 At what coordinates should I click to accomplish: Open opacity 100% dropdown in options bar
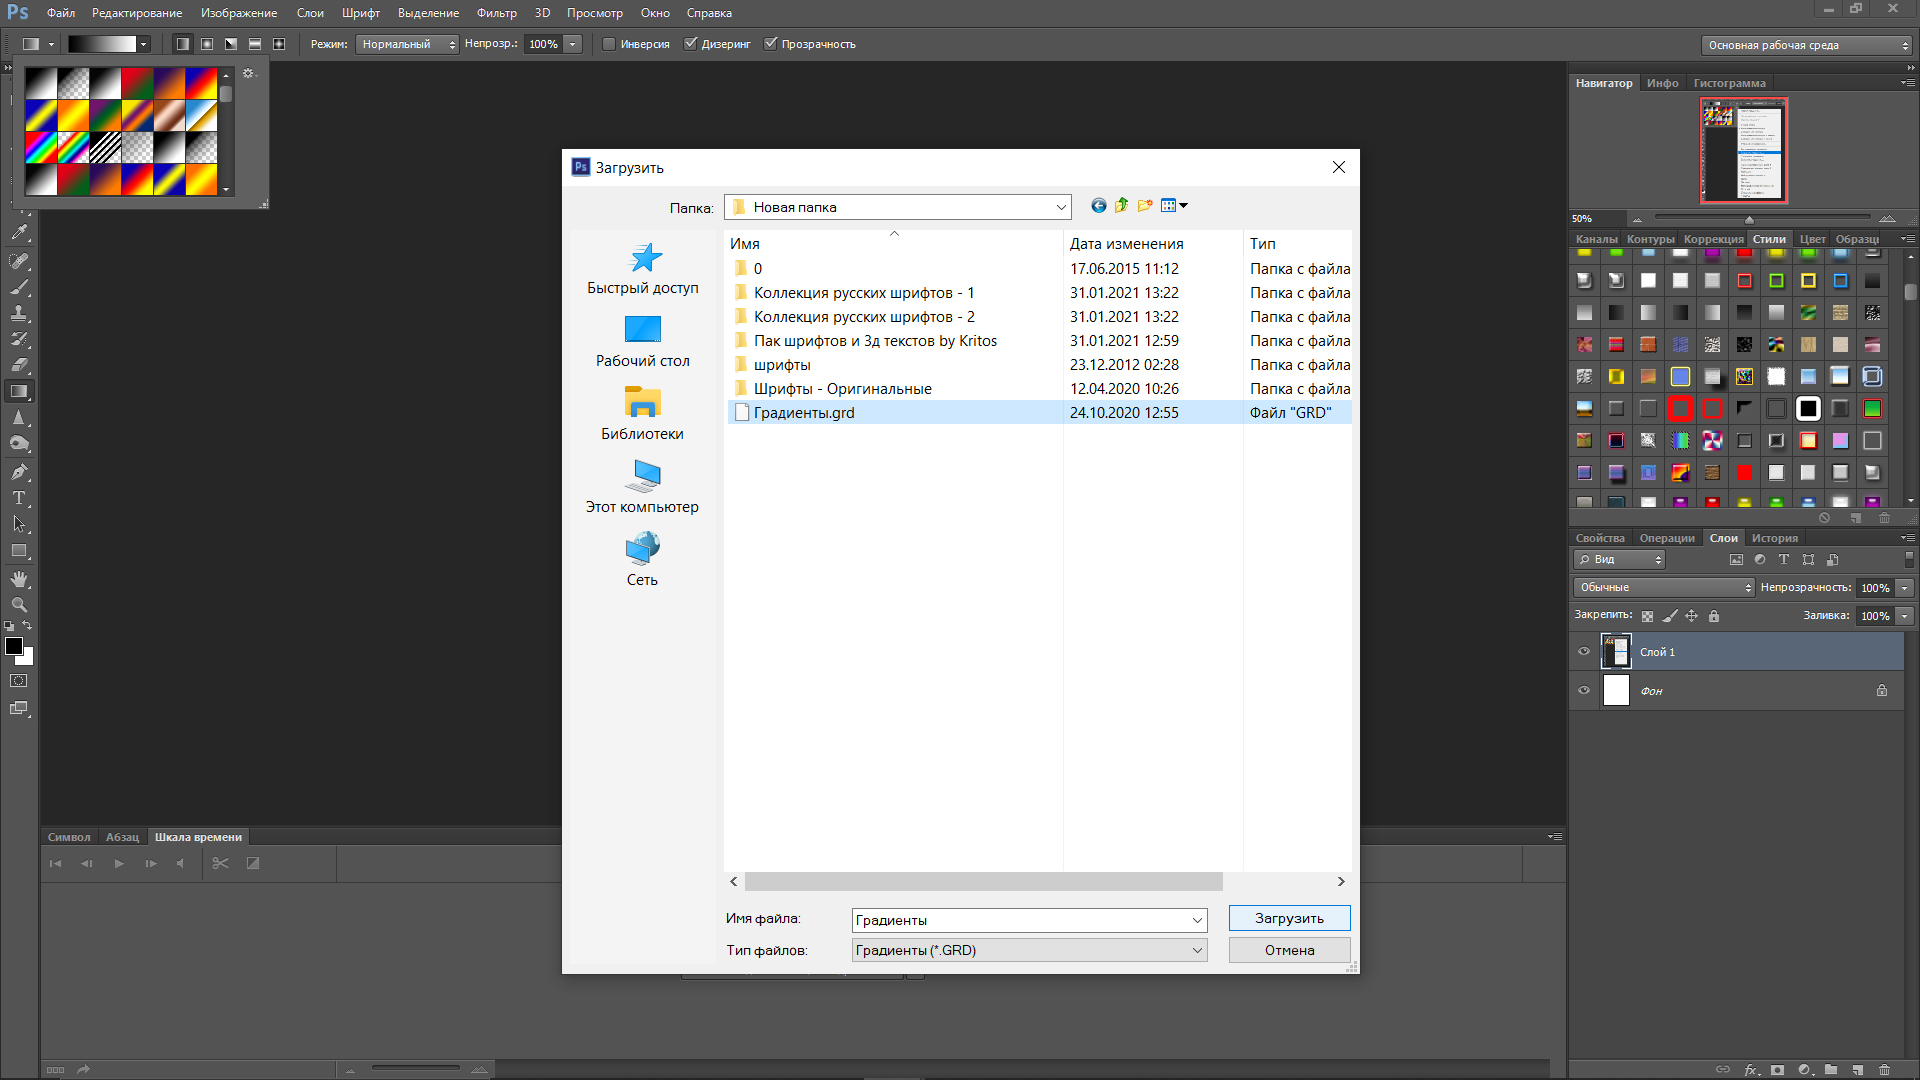(573, 44)
